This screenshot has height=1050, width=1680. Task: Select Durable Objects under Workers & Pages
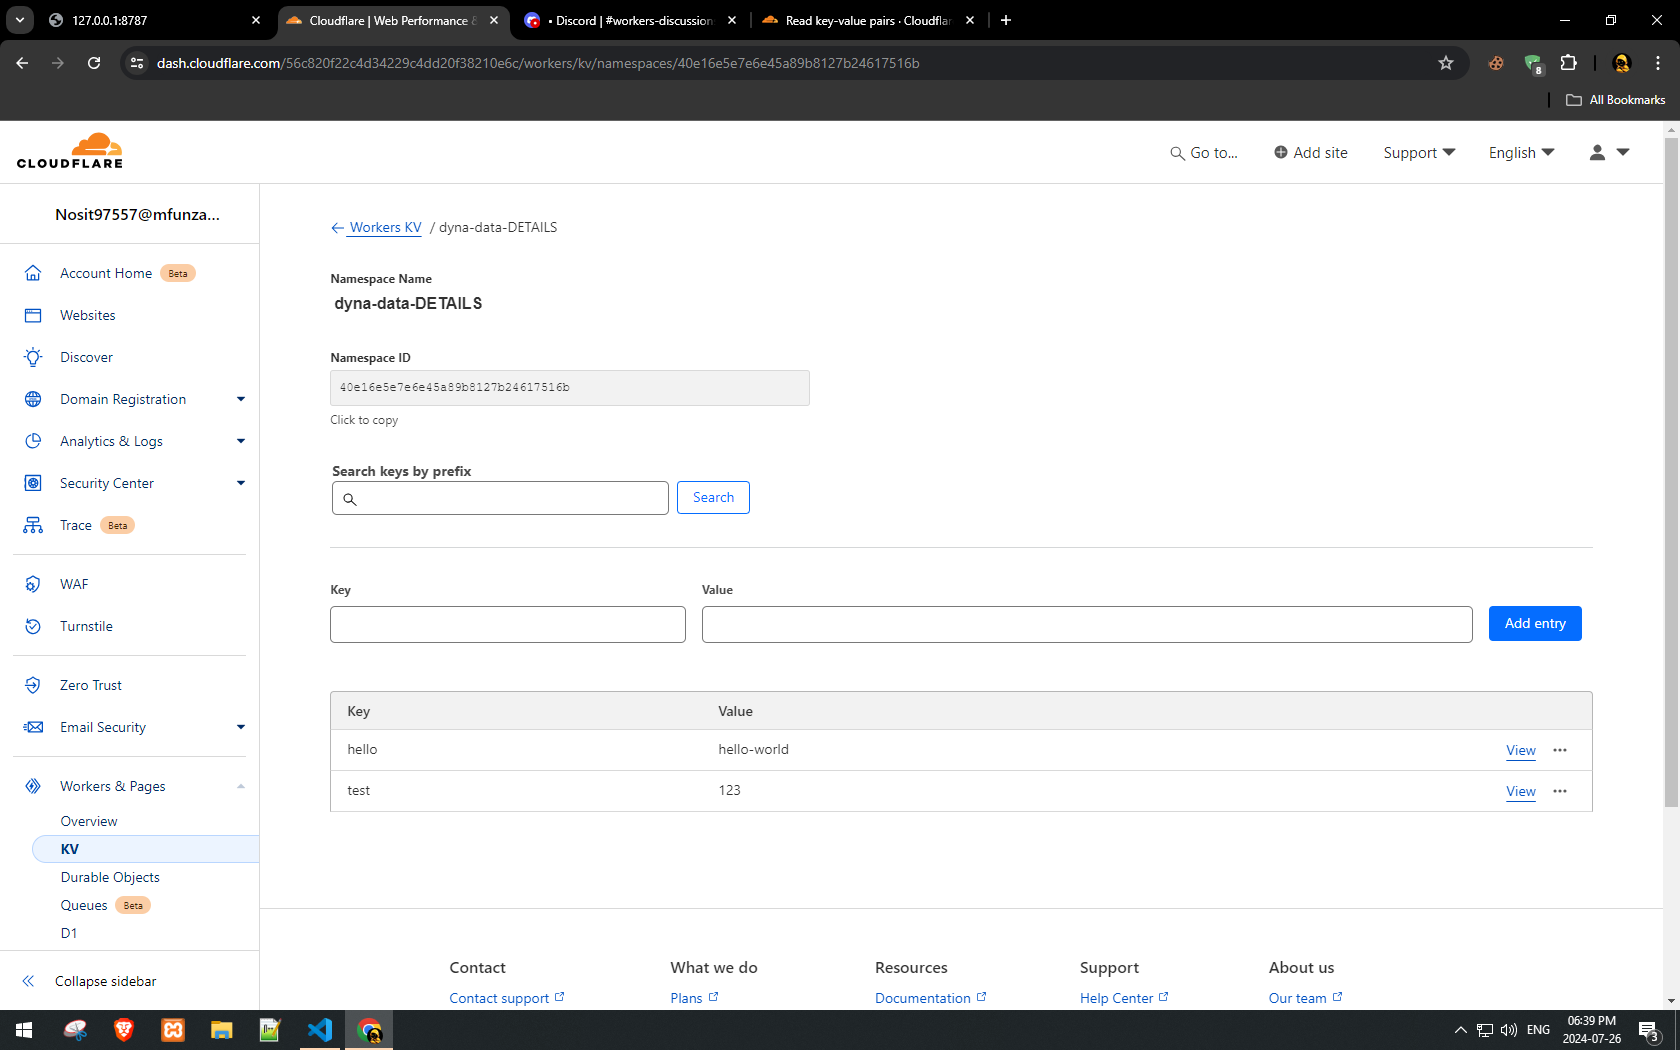coord(110,877)
